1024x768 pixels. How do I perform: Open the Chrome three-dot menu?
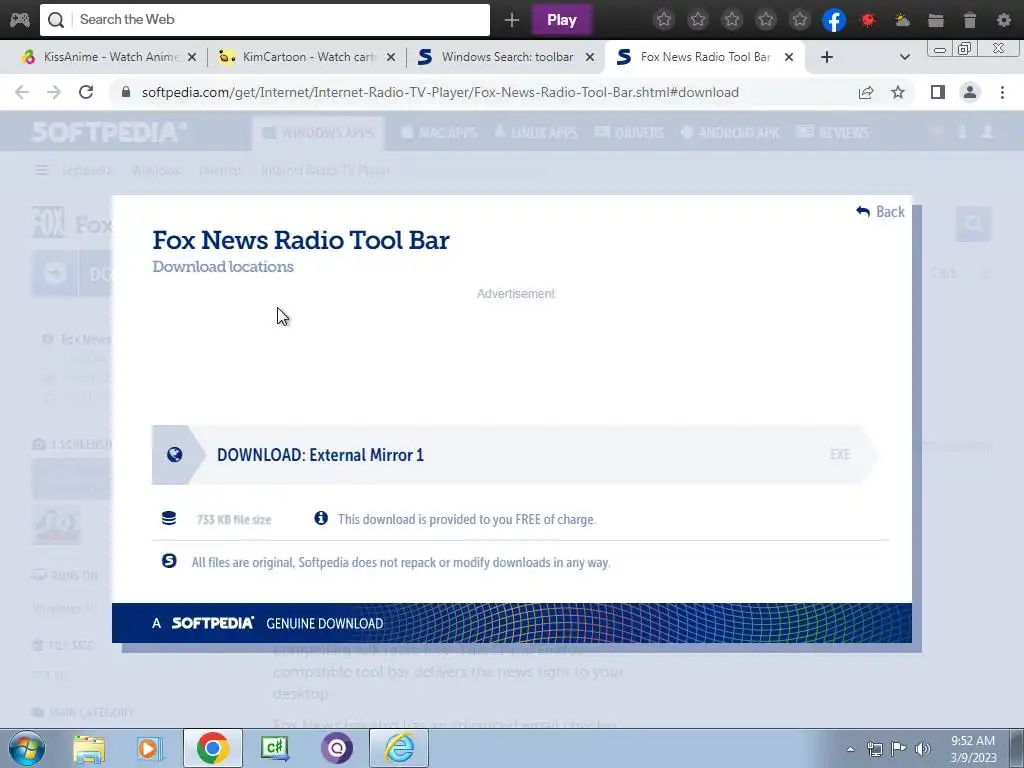pyautogui.click(x=1002, y=92)
